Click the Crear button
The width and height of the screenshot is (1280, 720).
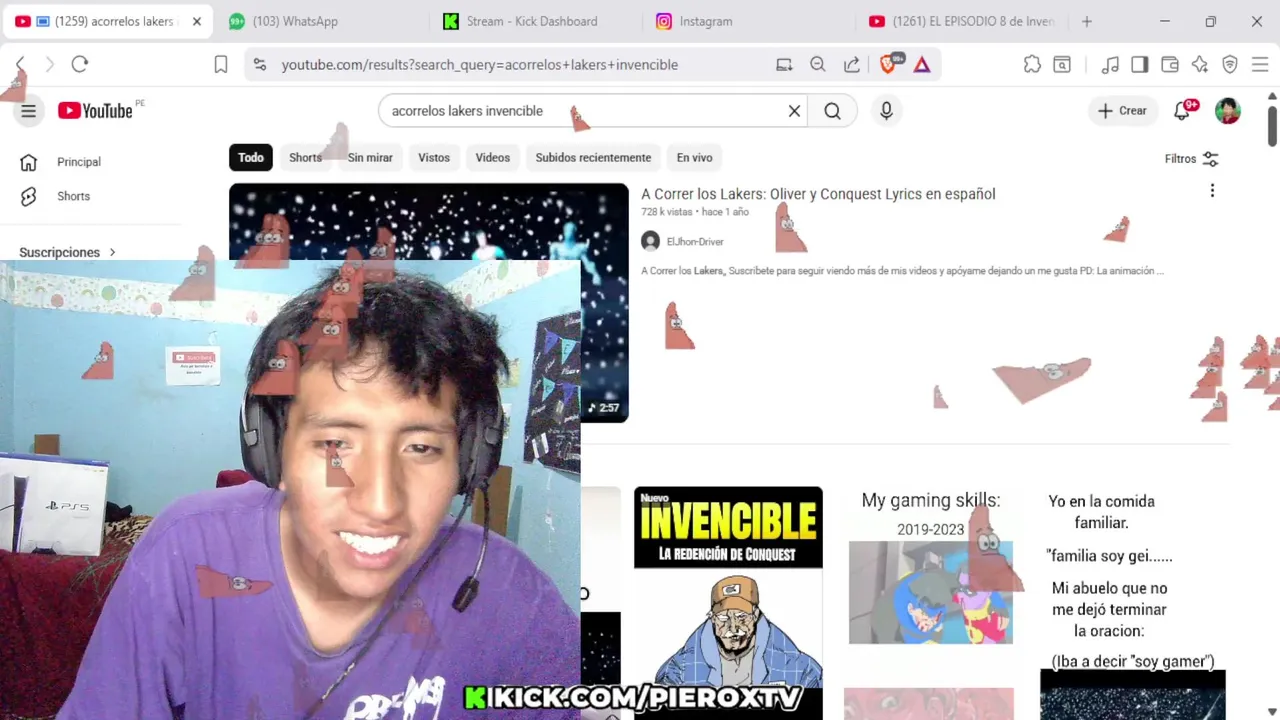point(1122,111)
